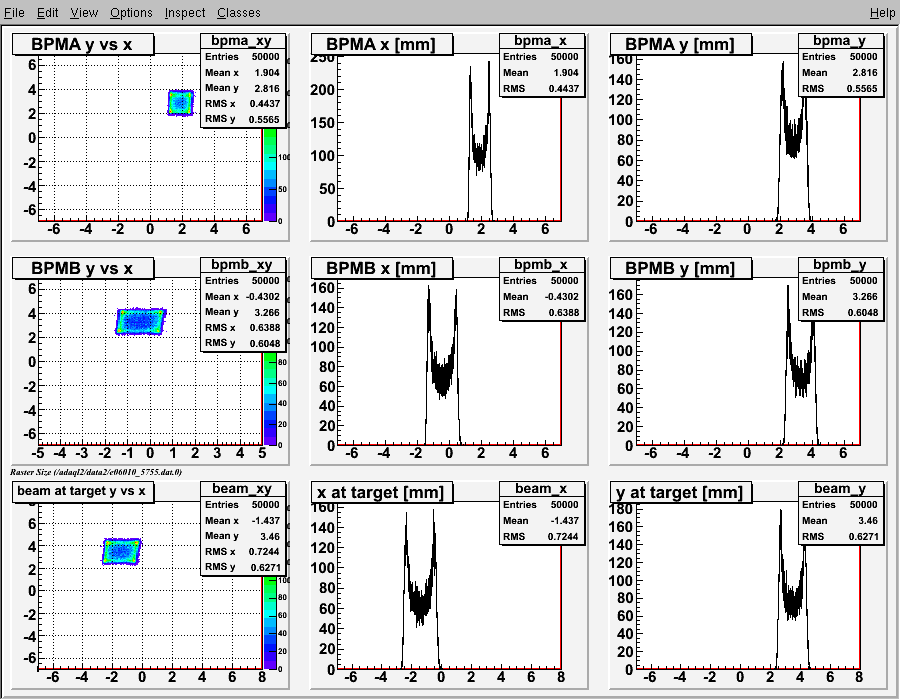Click the beam_xy statistics box header

[242, 488]
